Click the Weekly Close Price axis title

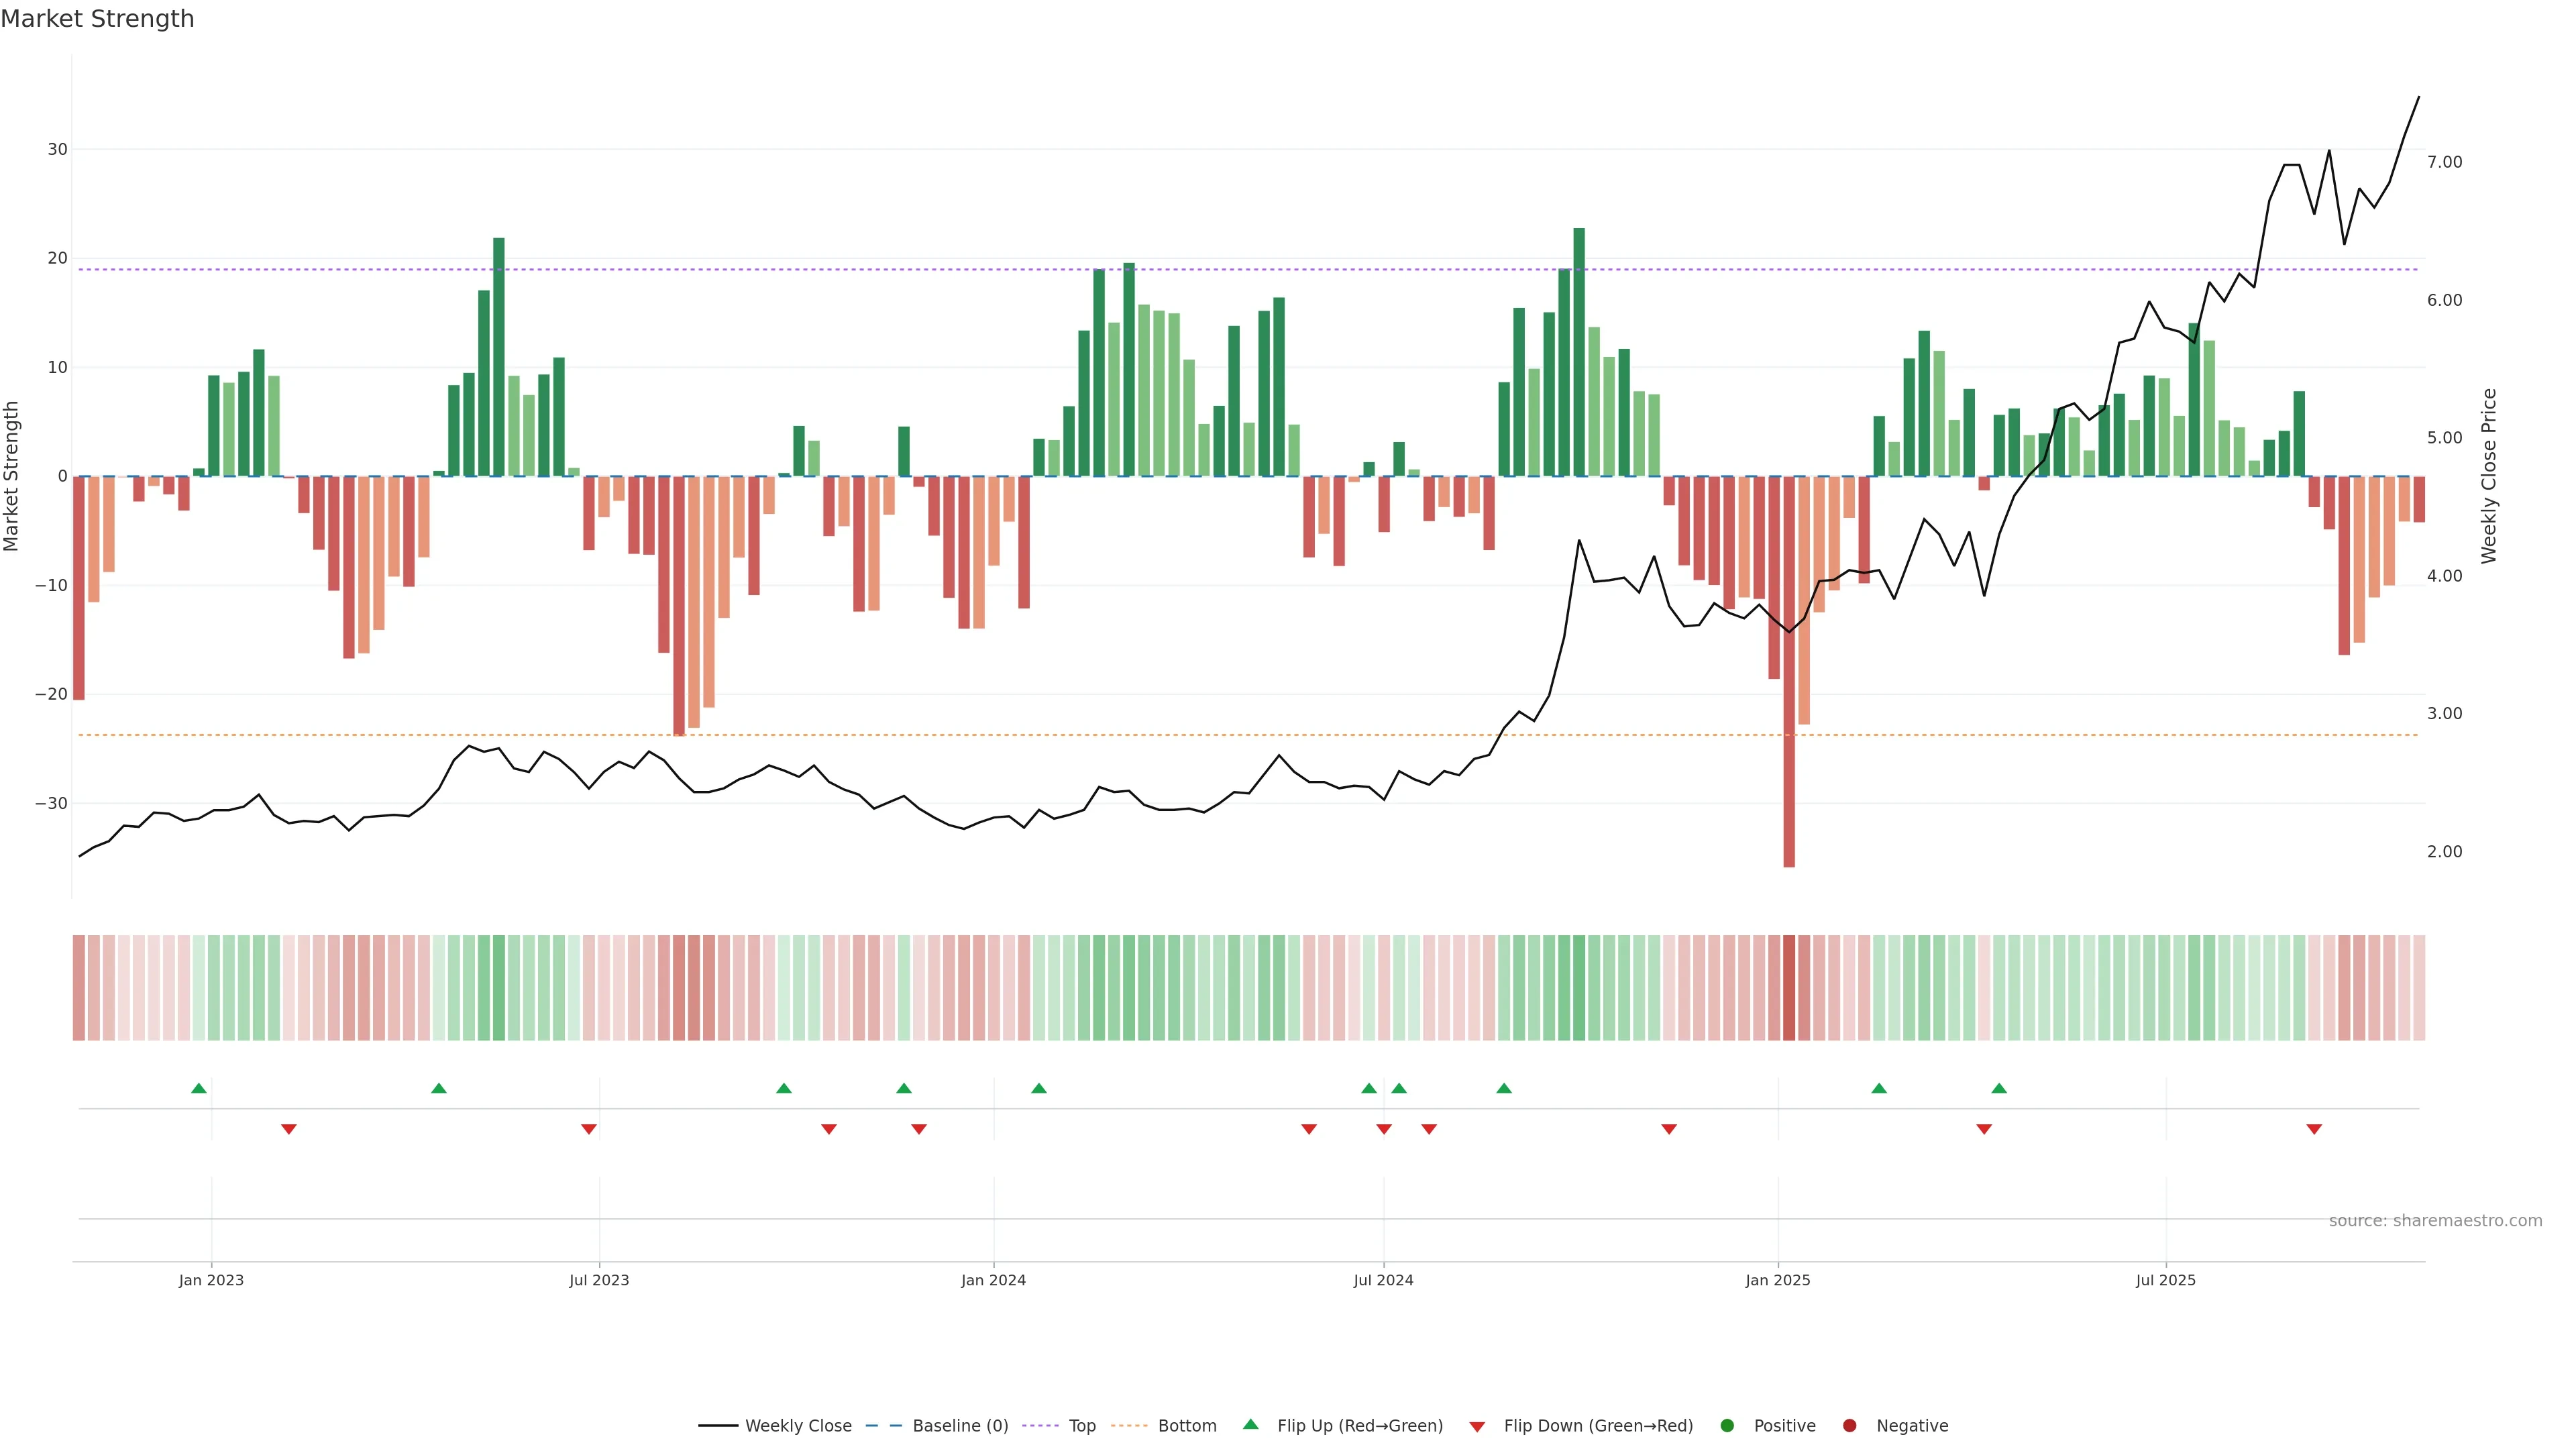click(2489, 476)
